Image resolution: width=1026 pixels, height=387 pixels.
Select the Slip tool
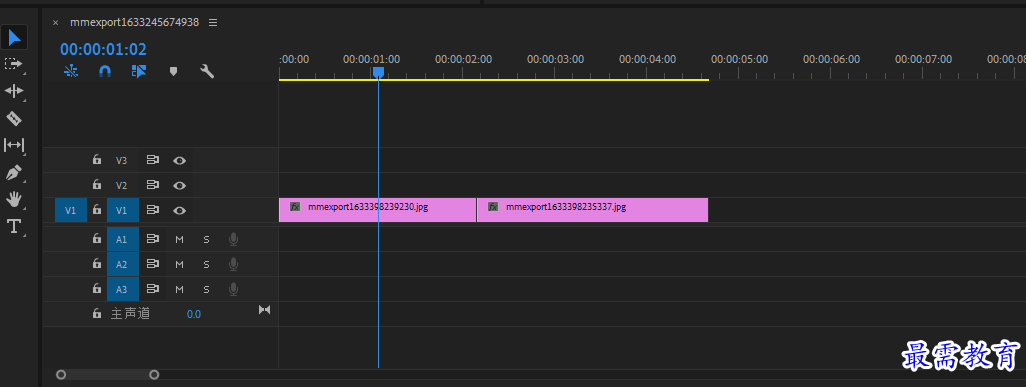(14, 145)
